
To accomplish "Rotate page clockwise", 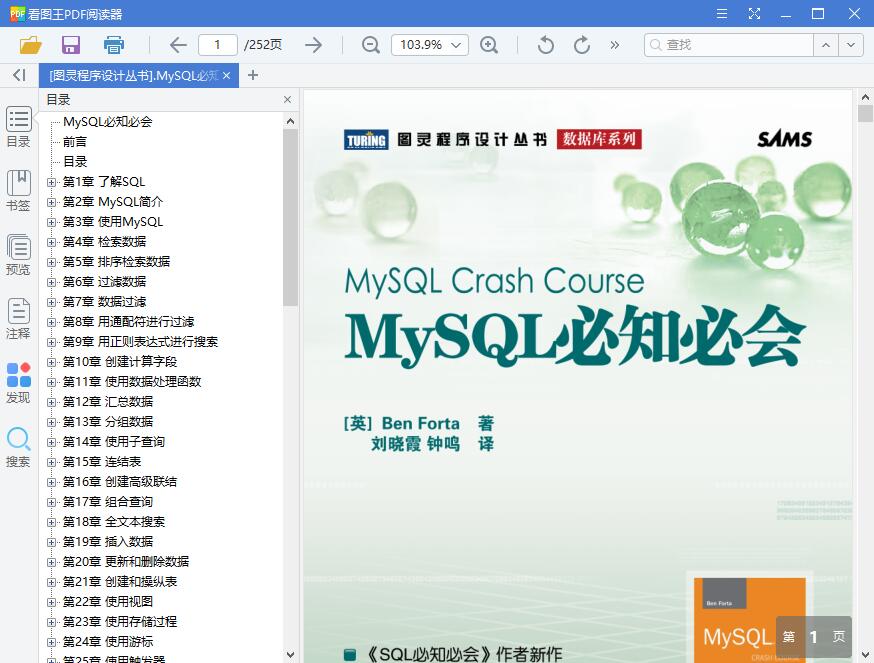I will (581, 45).
